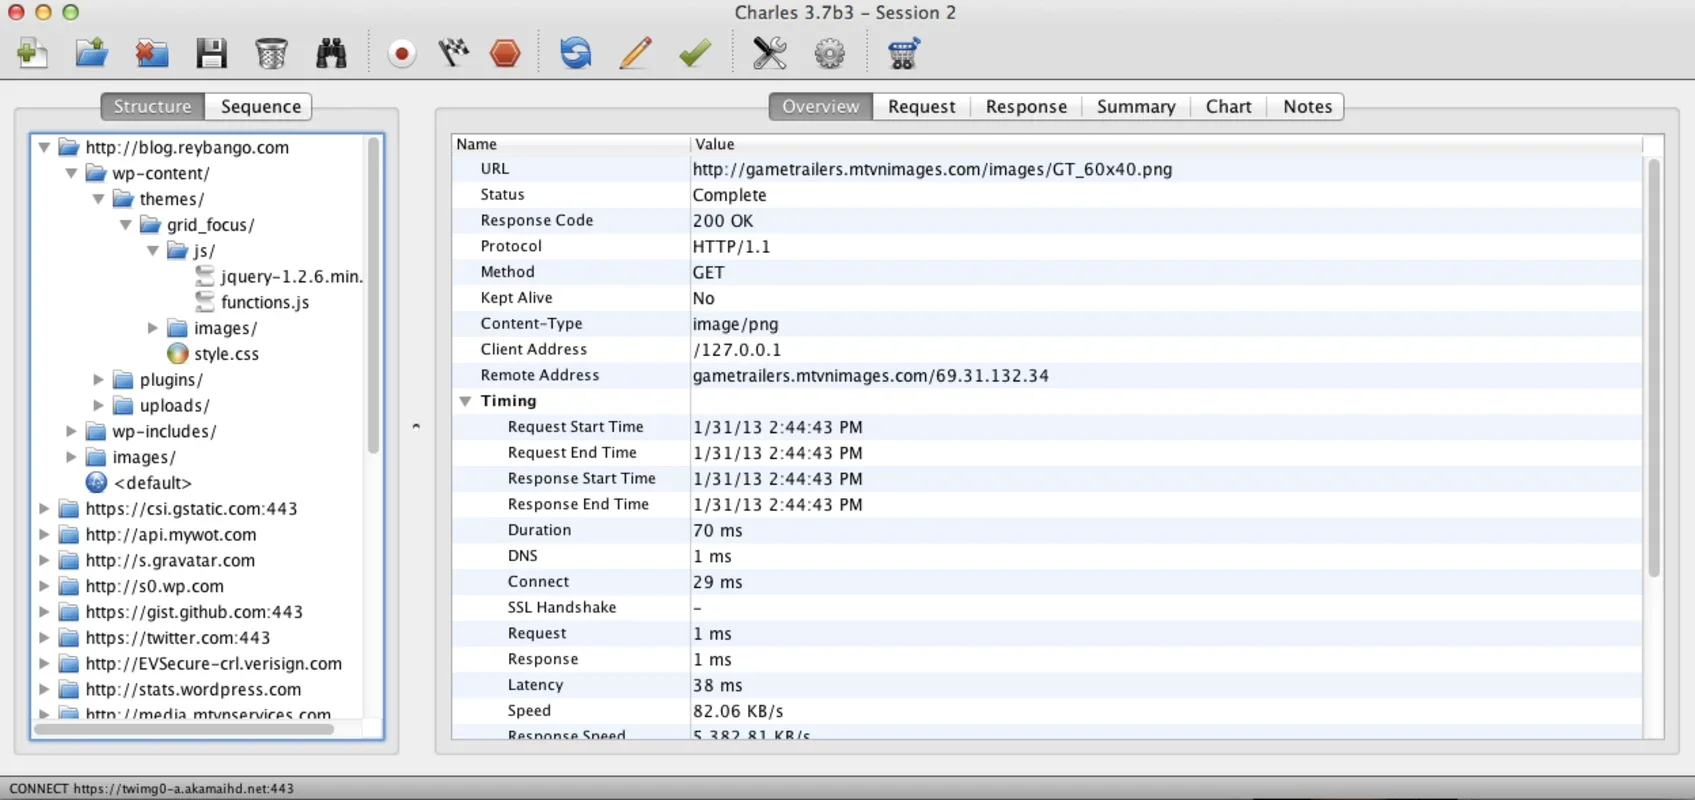Clear the session with the trash can icon
This screenshot has height=800, width=1695.
tap(271, 53)
